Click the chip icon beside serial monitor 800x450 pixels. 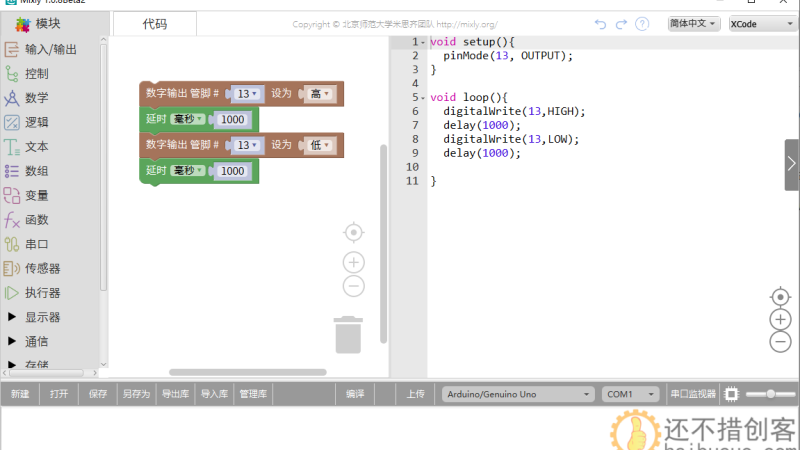click(x=731, y=394)
